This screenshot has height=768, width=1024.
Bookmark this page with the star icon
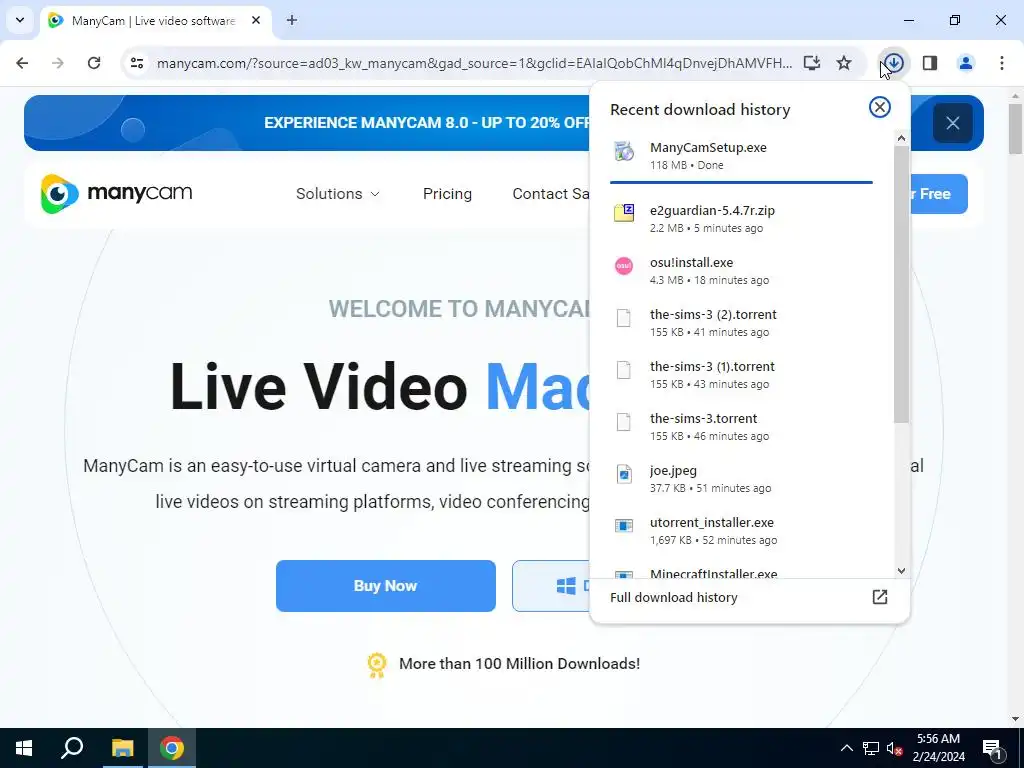pyautogui.click(x=844, y=63)
